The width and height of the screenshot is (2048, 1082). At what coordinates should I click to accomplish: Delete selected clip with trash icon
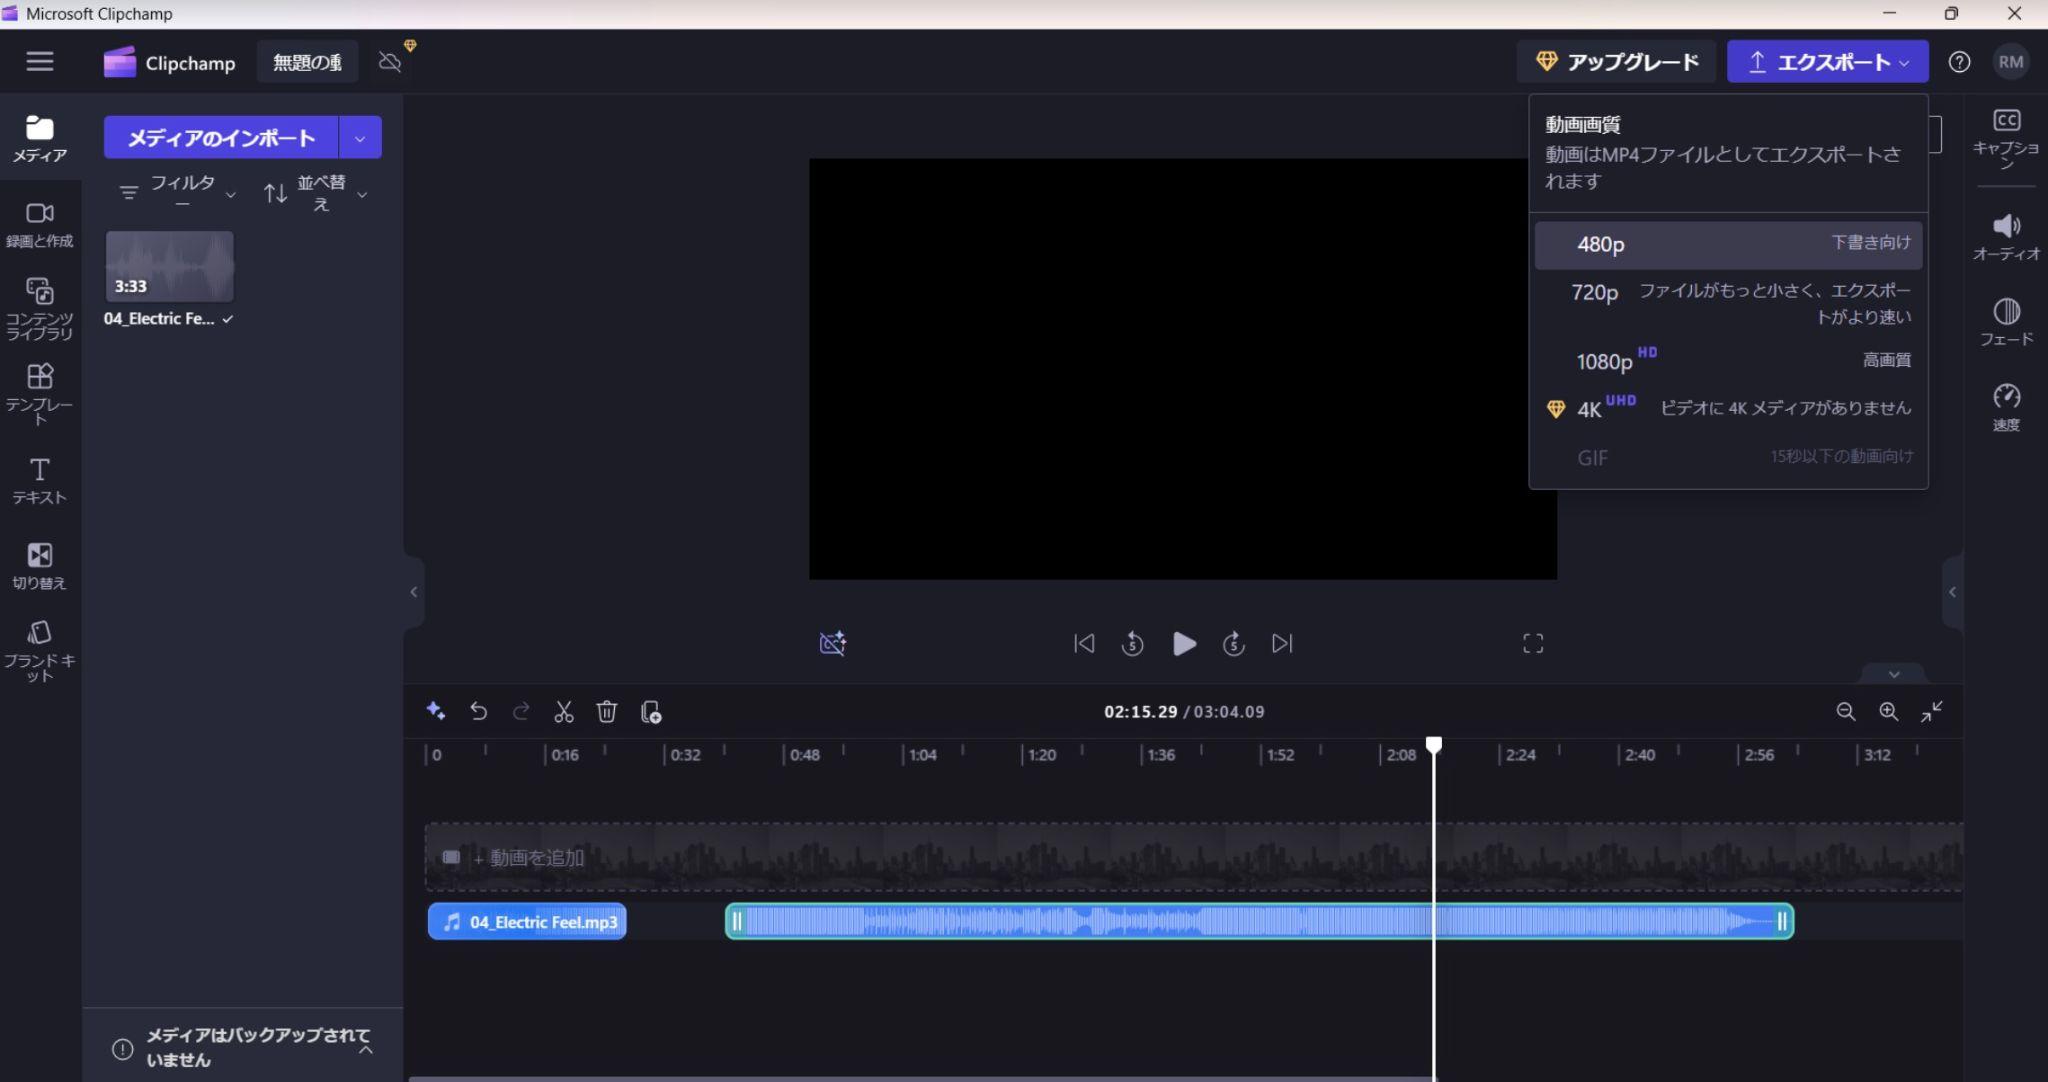[x=607, y=711]
